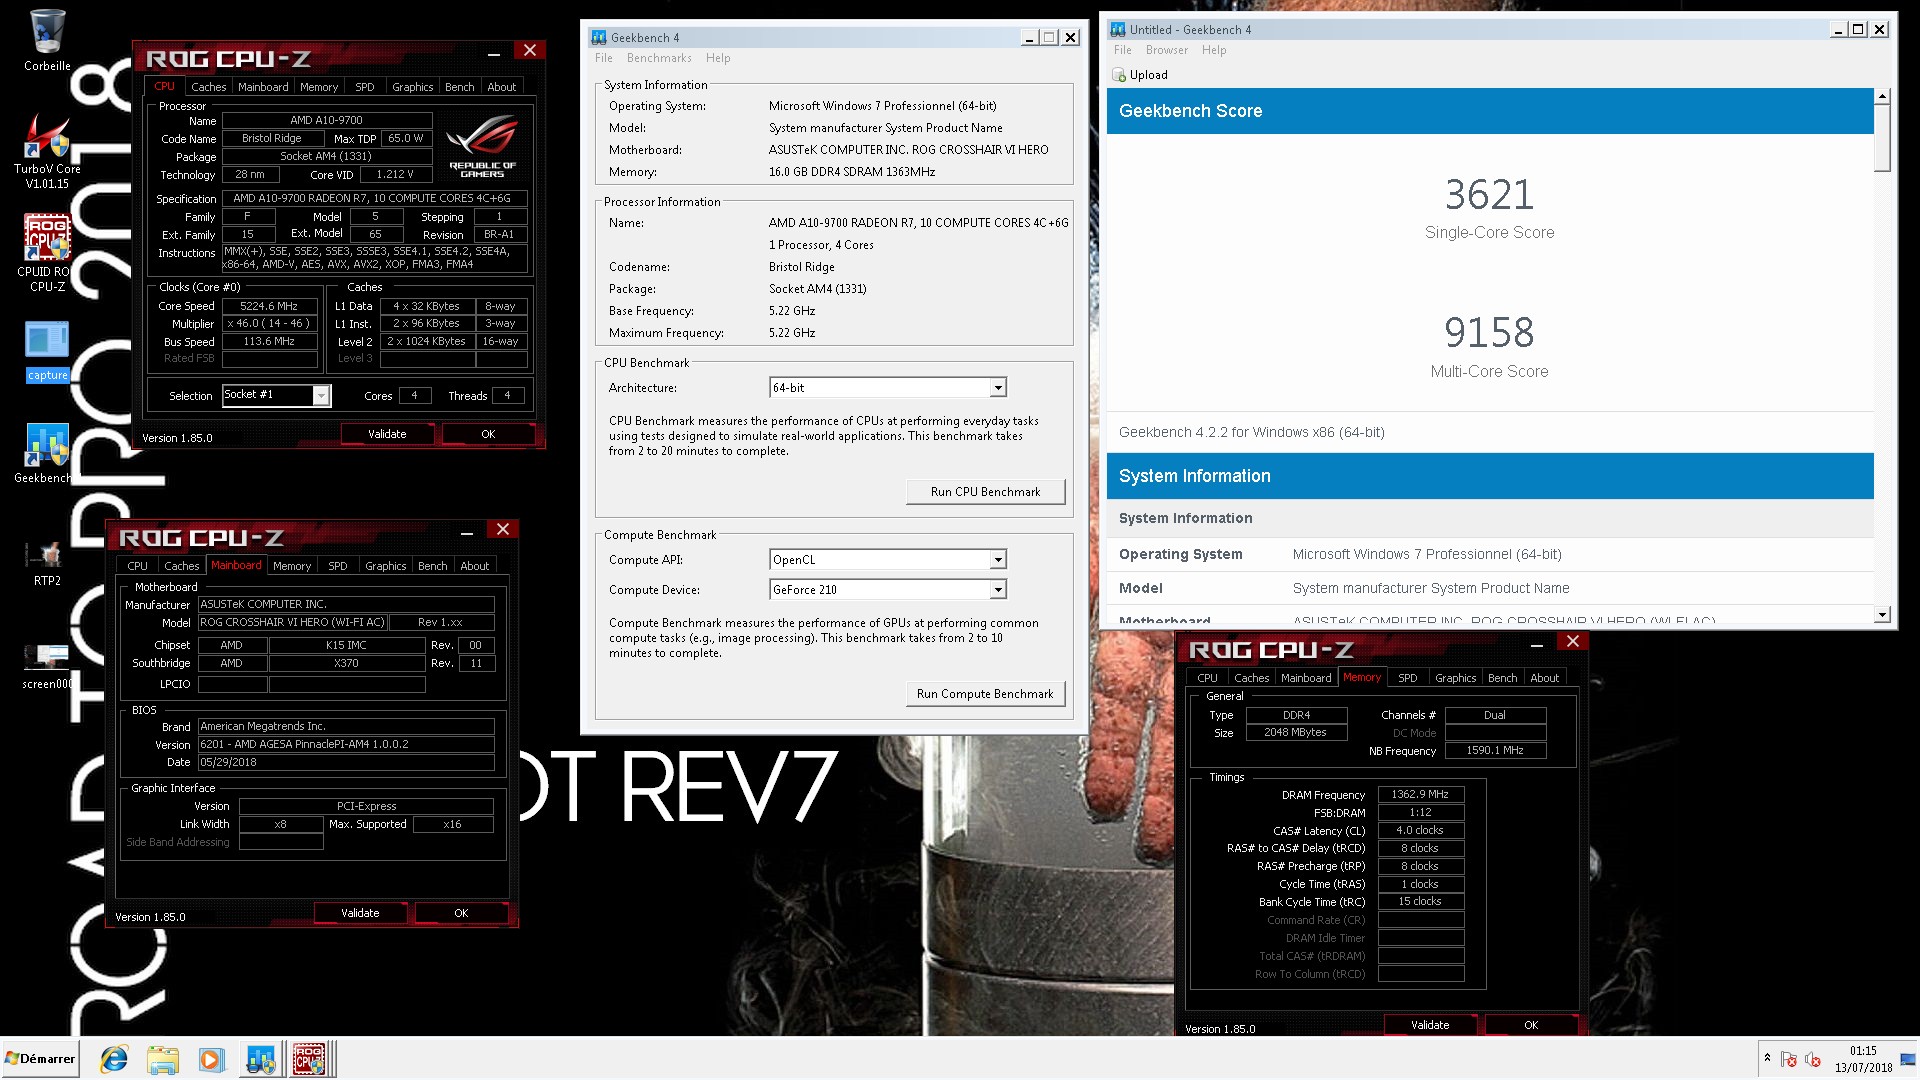Launch Internet Explorer from taskbar
This screenshot has width=1920, height=1080.
coord(114,1059)
